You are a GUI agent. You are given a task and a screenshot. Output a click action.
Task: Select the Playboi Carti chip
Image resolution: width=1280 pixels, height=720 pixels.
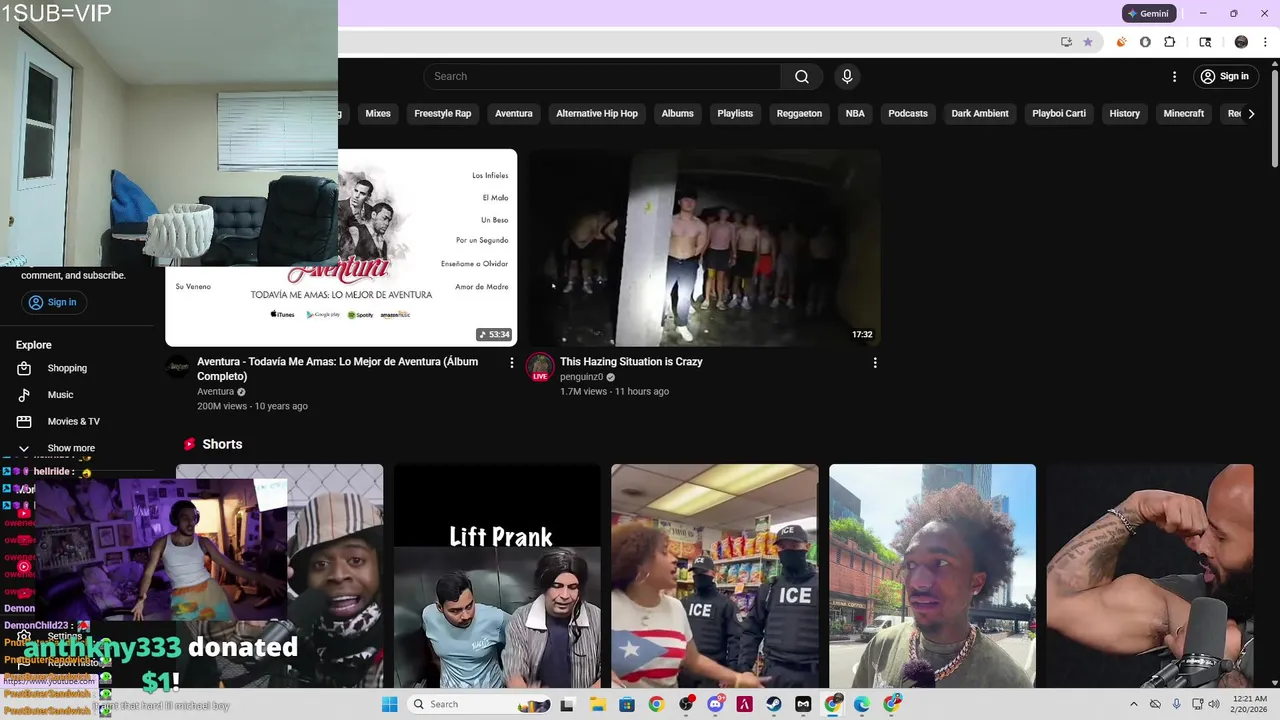pyautogui.click(x=1059, y=114)
